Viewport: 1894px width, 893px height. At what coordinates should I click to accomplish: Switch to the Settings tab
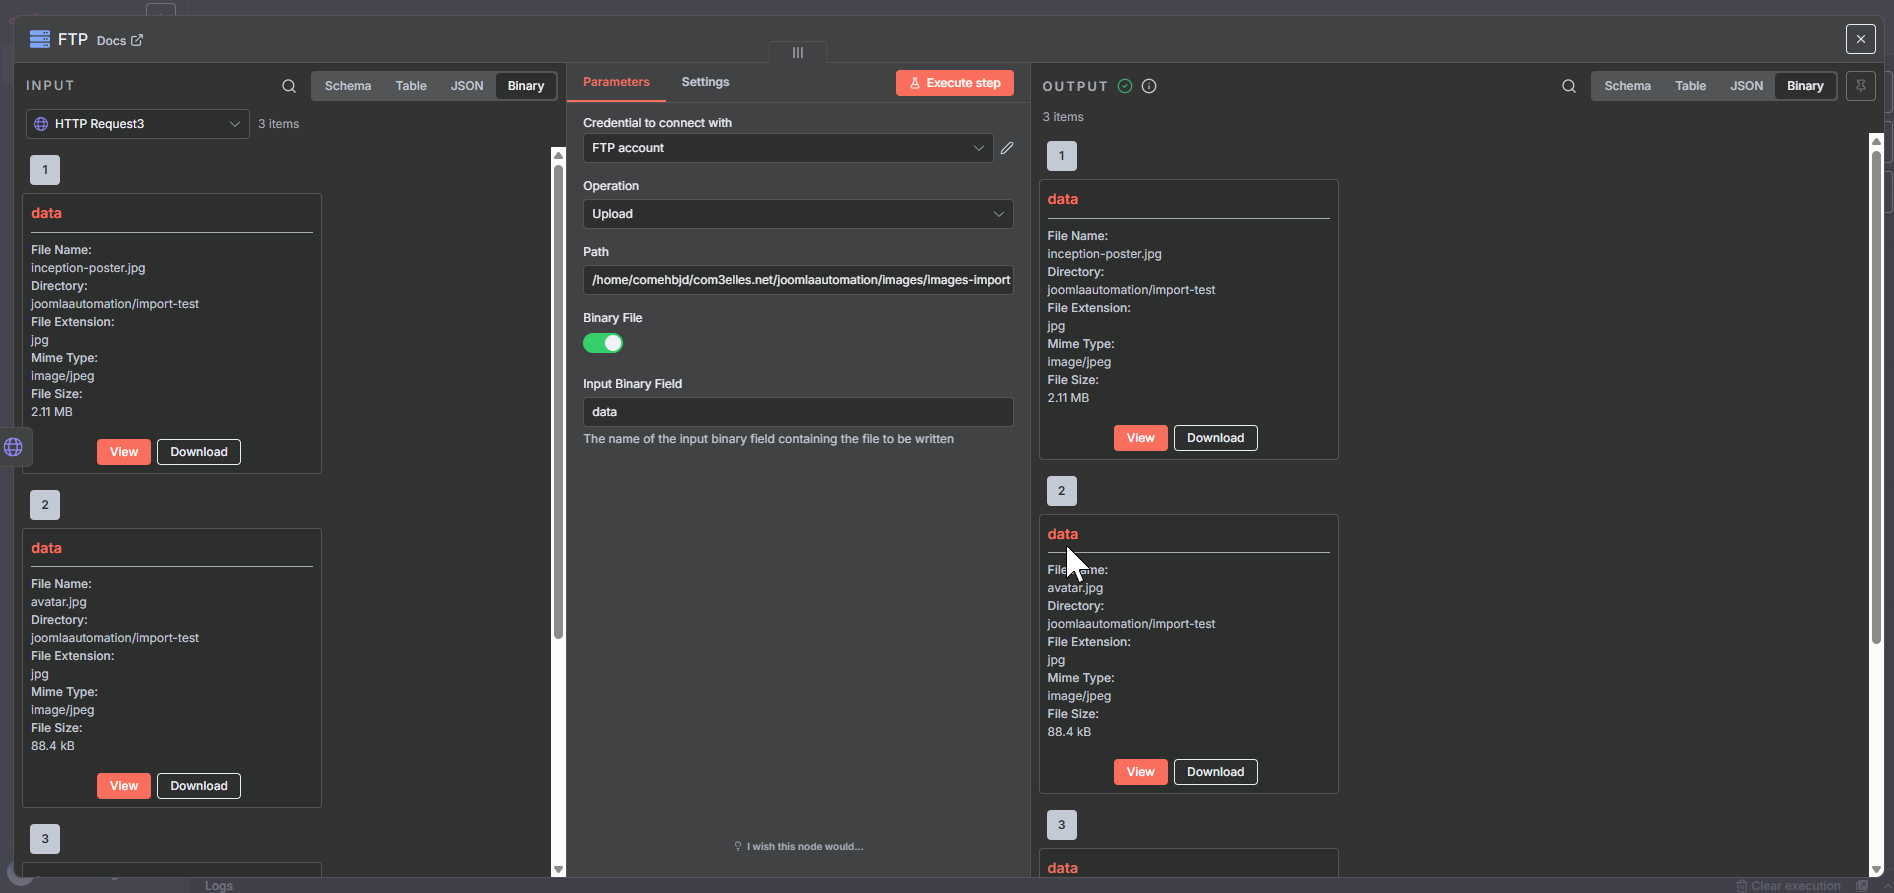click(x=705, y=82)
